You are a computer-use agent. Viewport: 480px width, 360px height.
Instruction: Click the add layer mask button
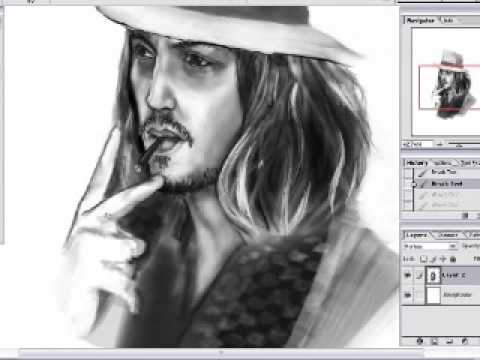(435, 341)
